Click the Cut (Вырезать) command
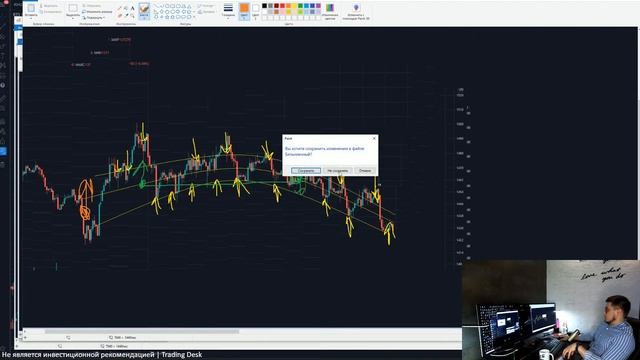640x360 pixels. (x=50, y=6)
